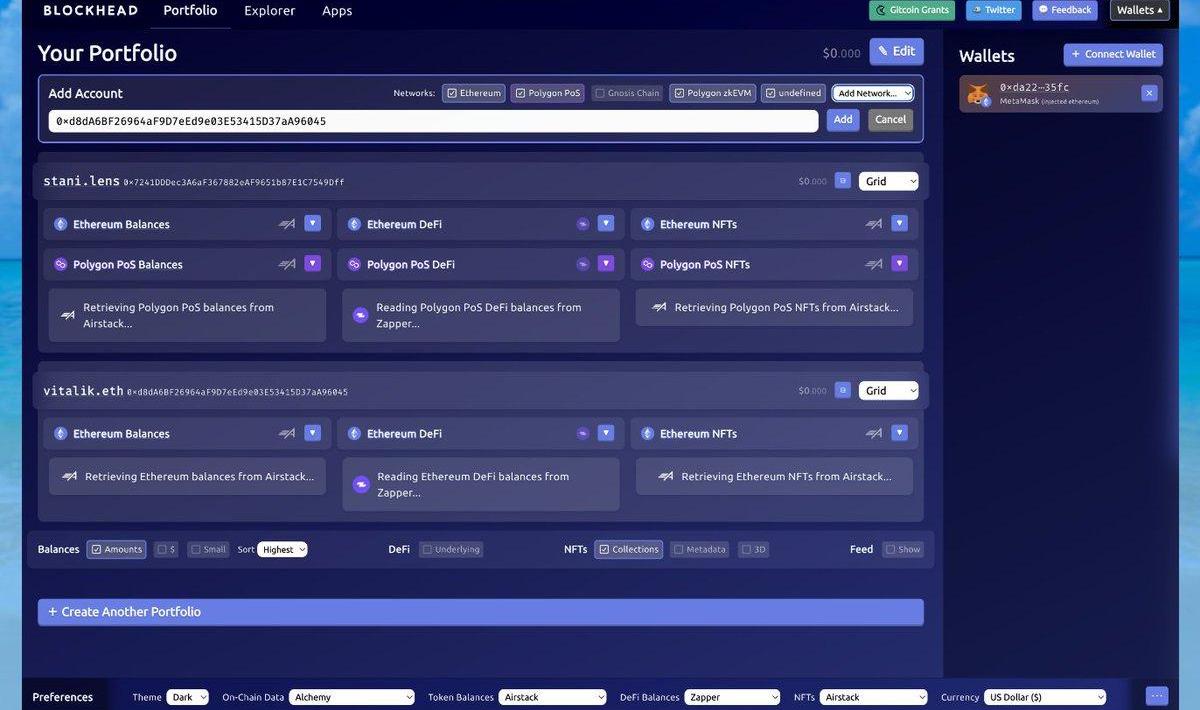The image size is (1200, 710).
Task: Open the Grid layout dropdown for vitalik.eth
Action: (888, 391)
